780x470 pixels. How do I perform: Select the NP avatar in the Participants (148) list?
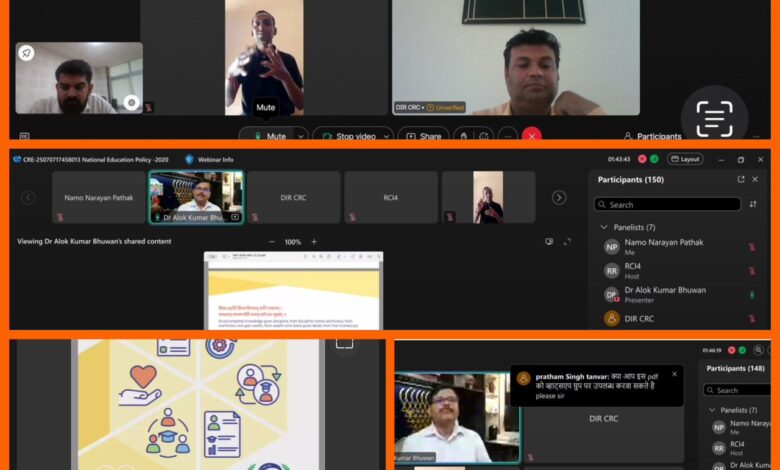pyautogui.click(x=719, y=427)
